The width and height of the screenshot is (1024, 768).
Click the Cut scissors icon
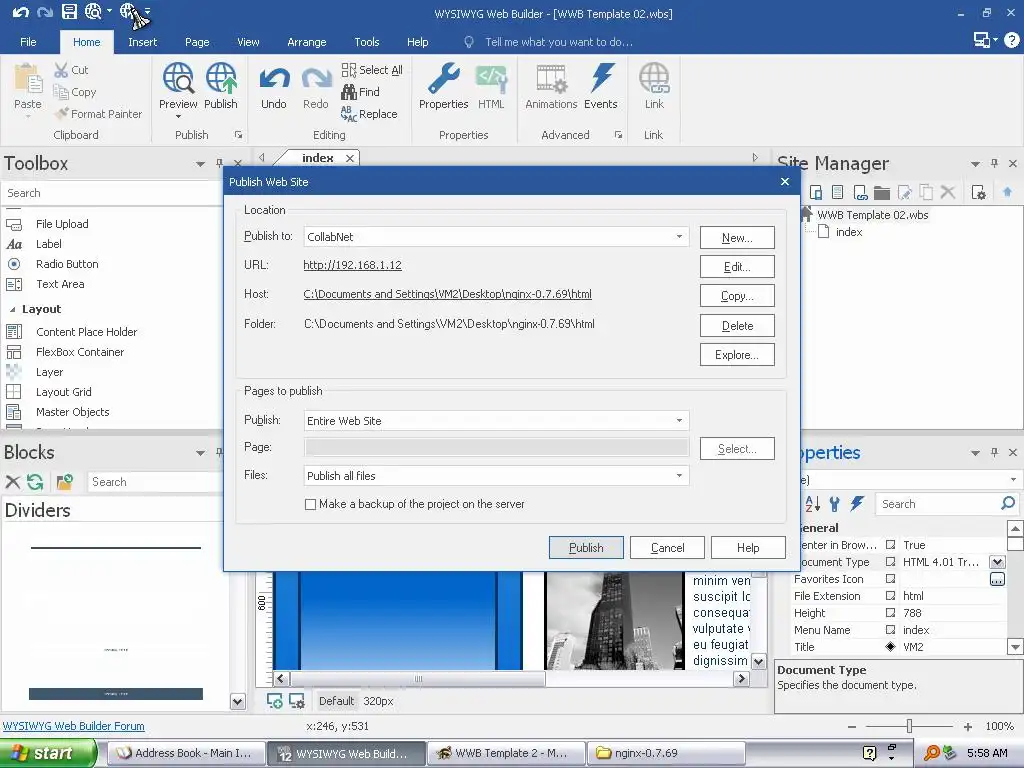[x=61, y=70]
